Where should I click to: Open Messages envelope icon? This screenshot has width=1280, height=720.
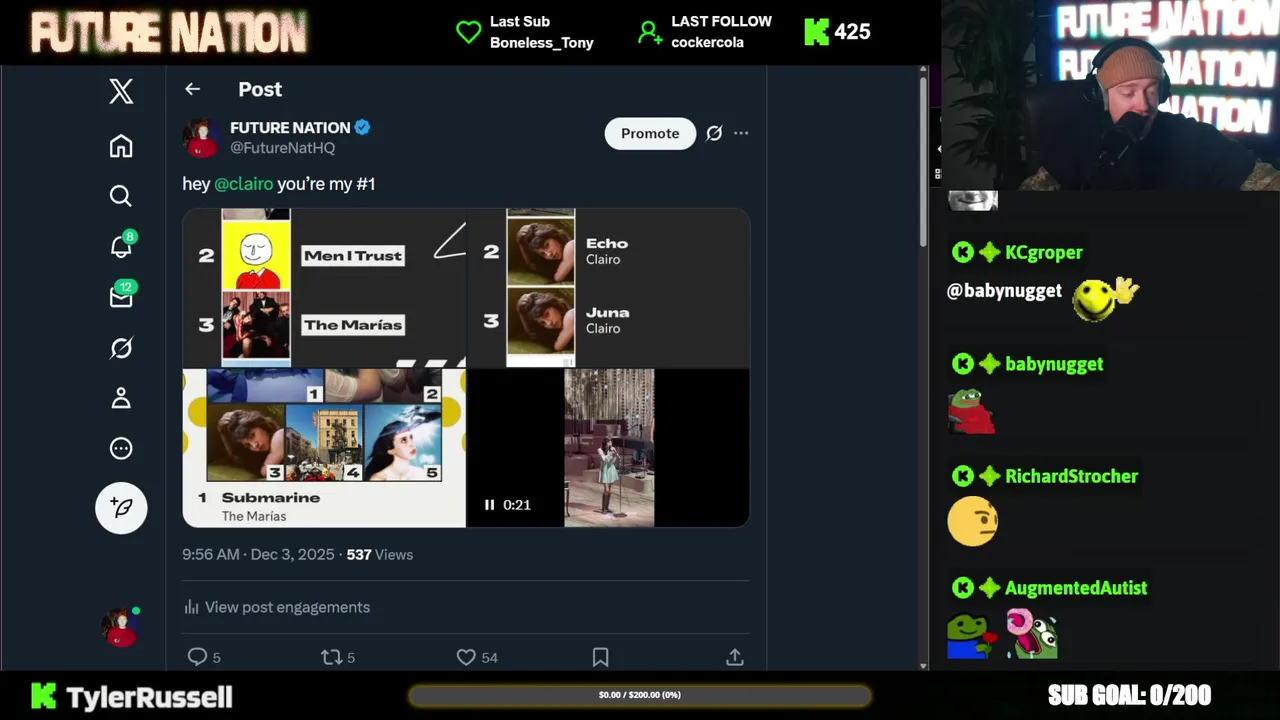point(121,296)
